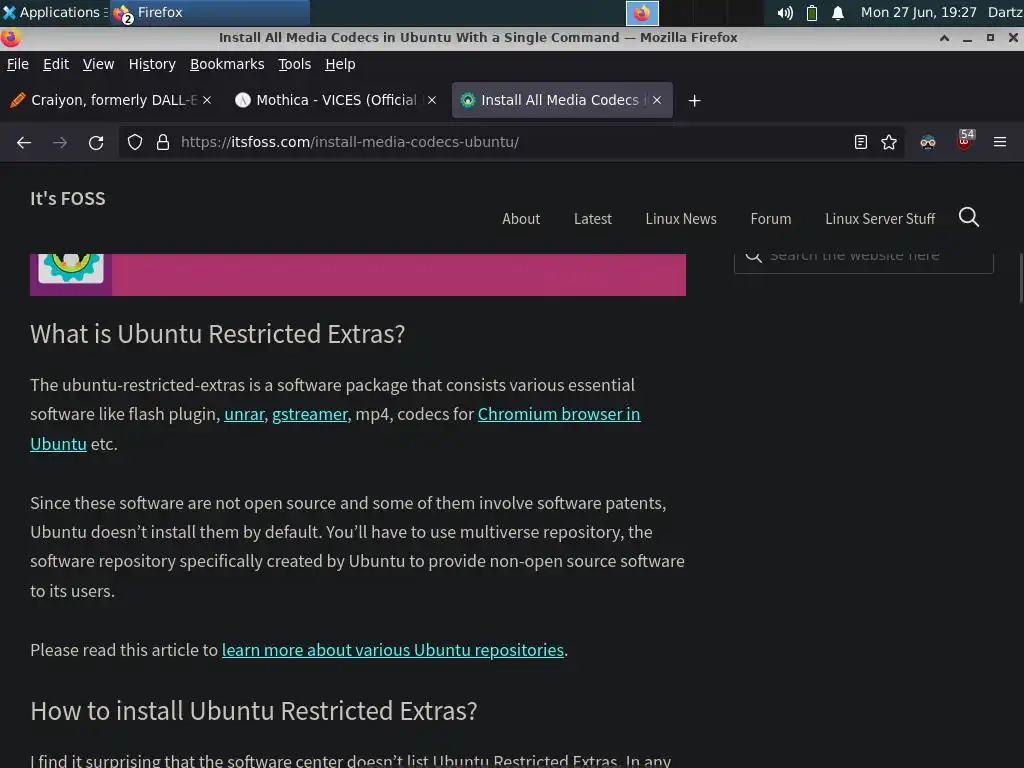This screenshot has width=1024, height=768.
Task: Close the Mothica VICES tab
Action: 432,101
